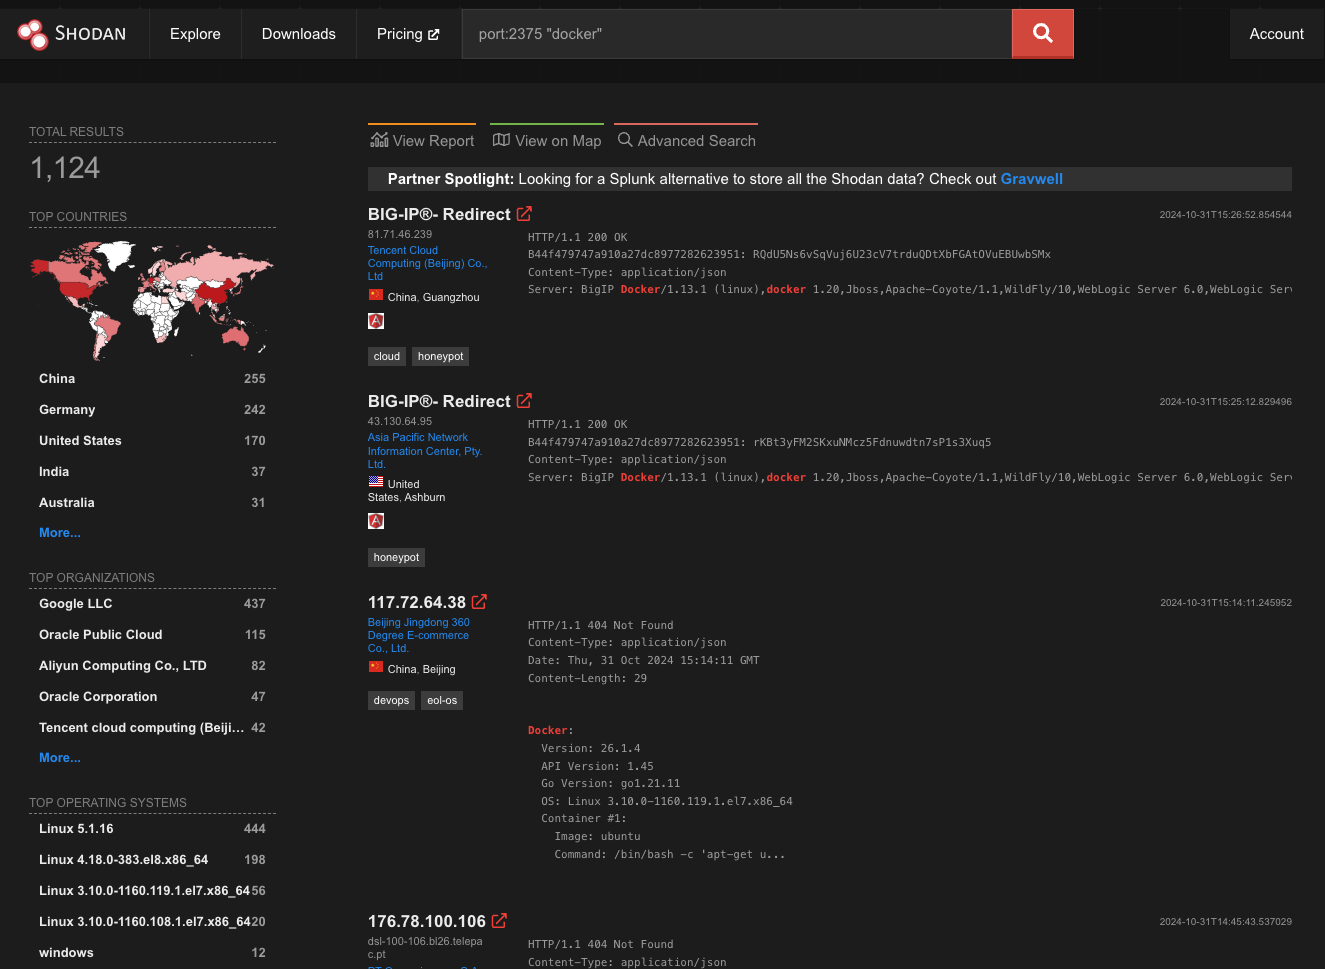1325x969 pixels.
Task: Click the red search magnifier button
Action: (1042, 34)
